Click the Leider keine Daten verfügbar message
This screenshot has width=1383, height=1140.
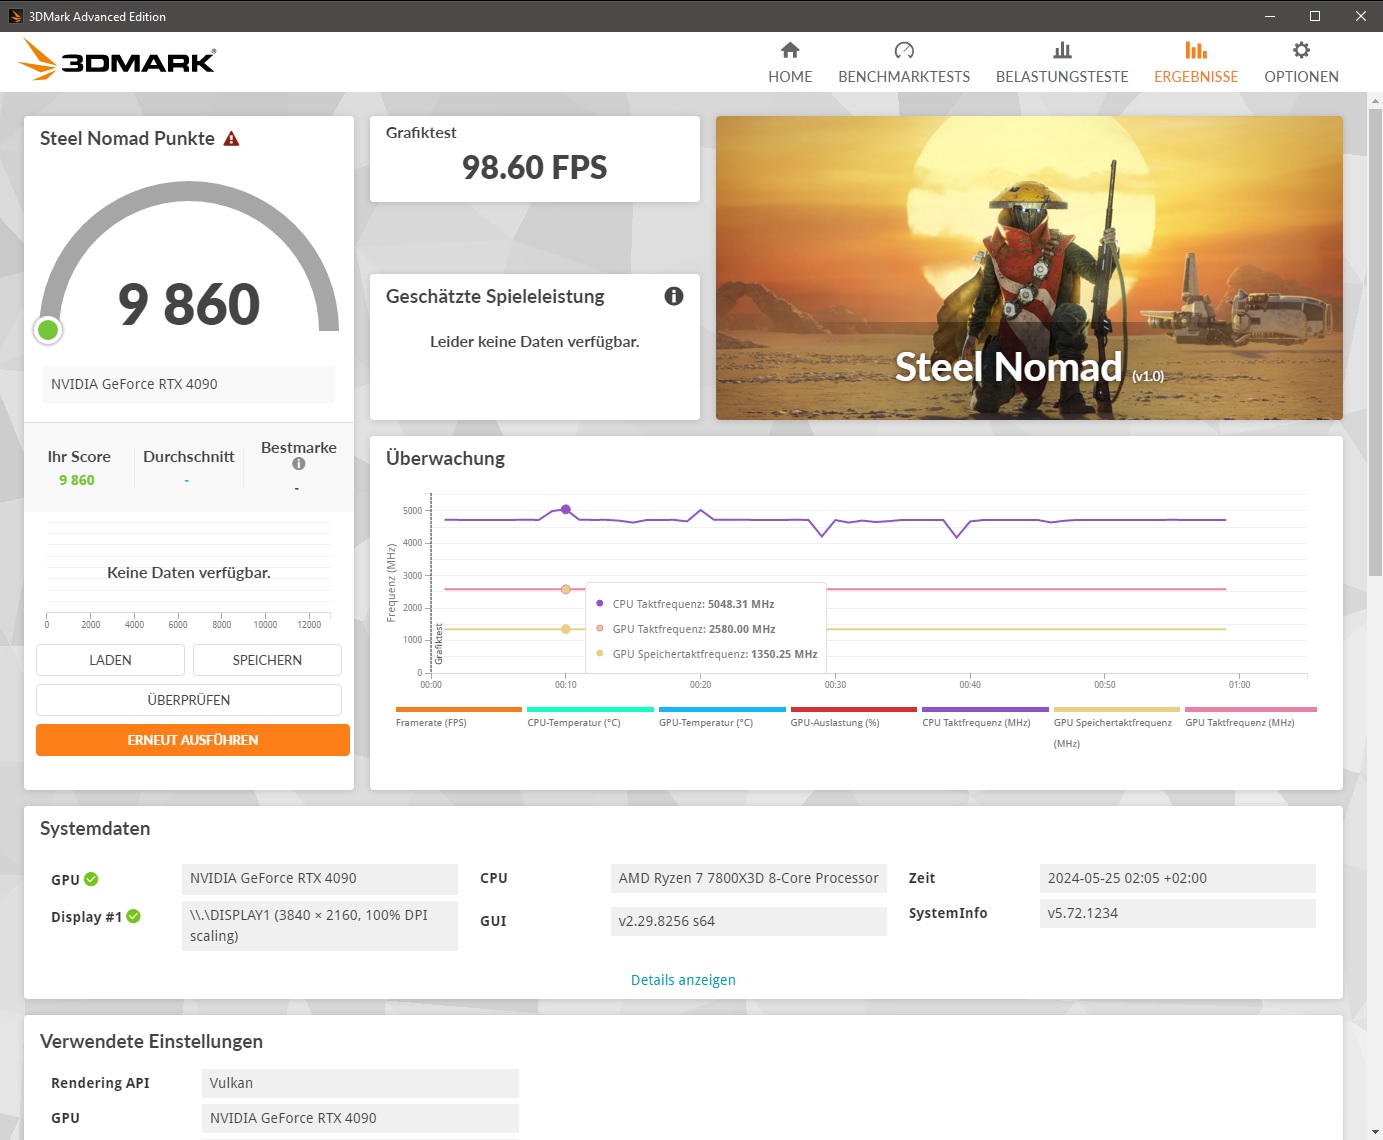(535, 341)
